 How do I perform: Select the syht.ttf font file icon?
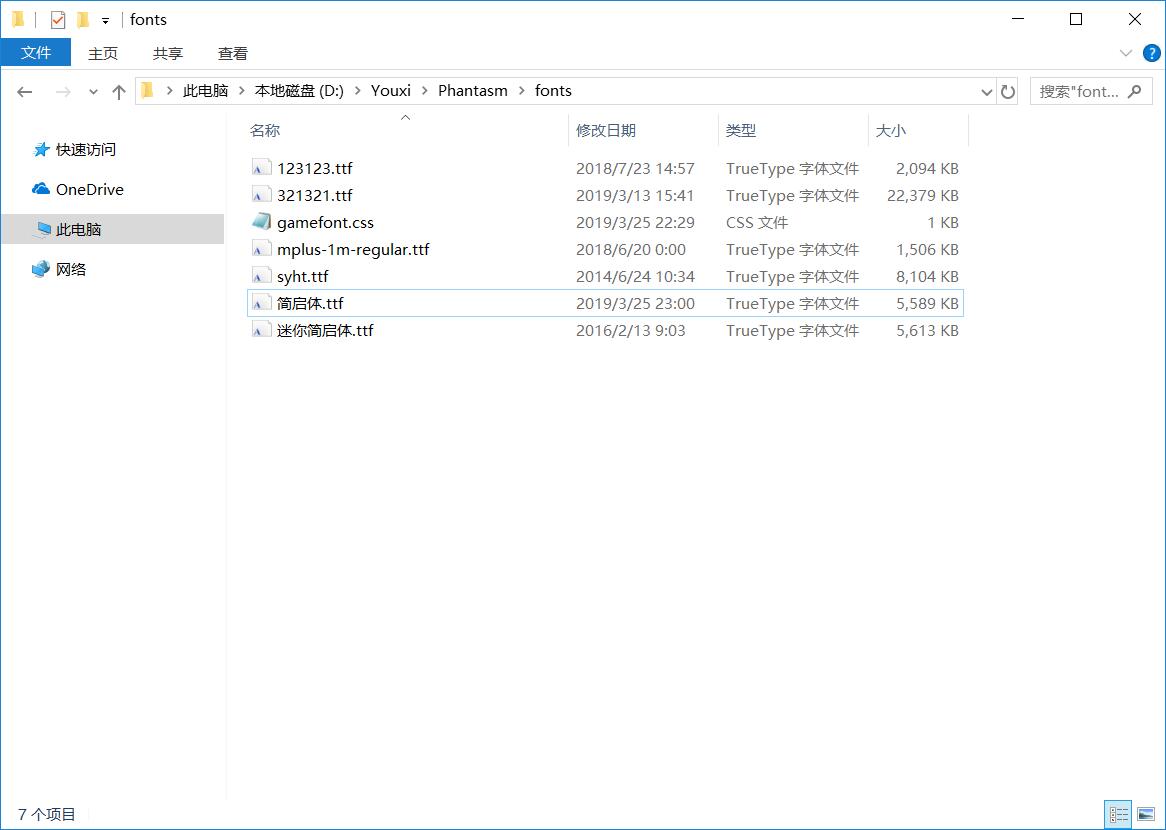tap(261, 277)
